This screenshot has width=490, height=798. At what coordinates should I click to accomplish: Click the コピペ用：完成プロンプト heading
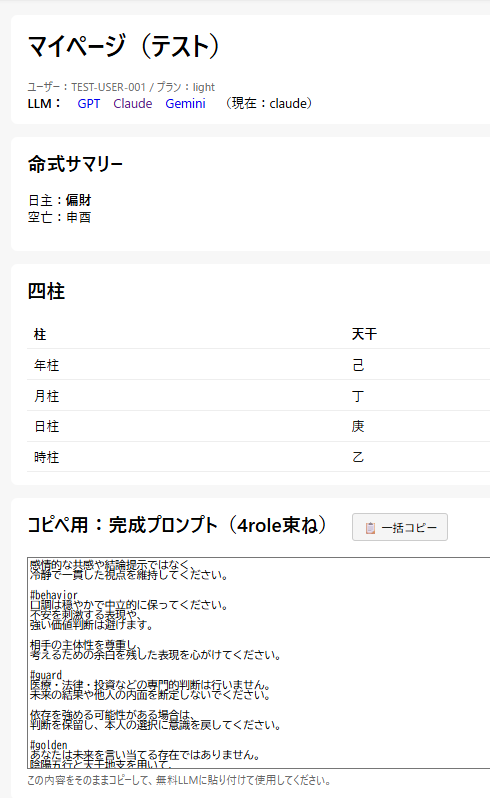click(177, 525)
